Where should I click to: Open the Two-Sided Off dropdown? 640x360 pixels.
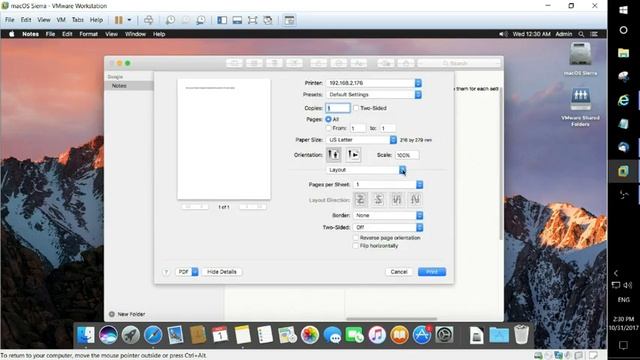click(388, 227)
